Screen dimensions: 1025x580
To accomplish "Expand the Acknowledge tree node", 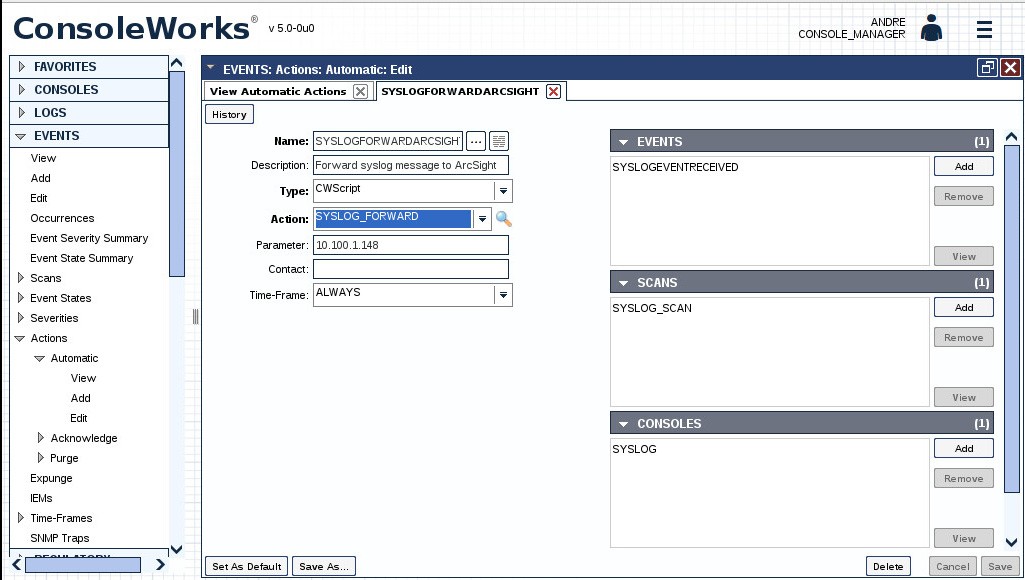I will coord(41,437).
